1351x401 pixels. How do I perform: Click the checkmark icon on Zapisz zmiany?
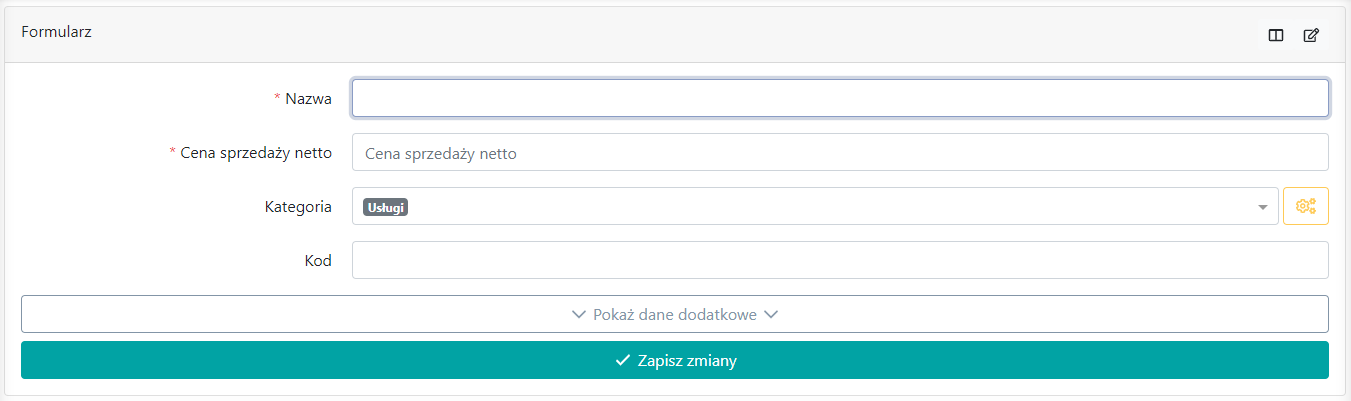622,360
